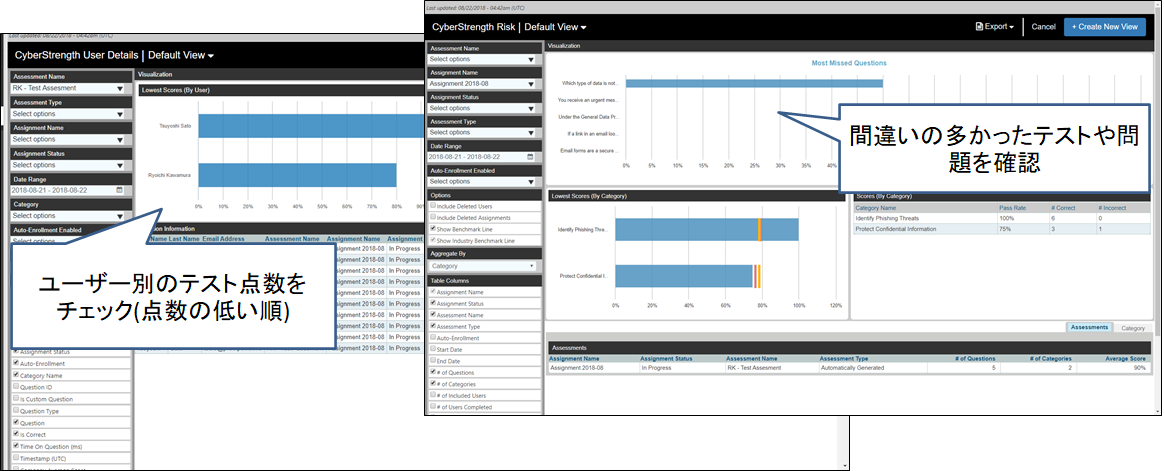Open Aggregate By Category dropdown

483,265
